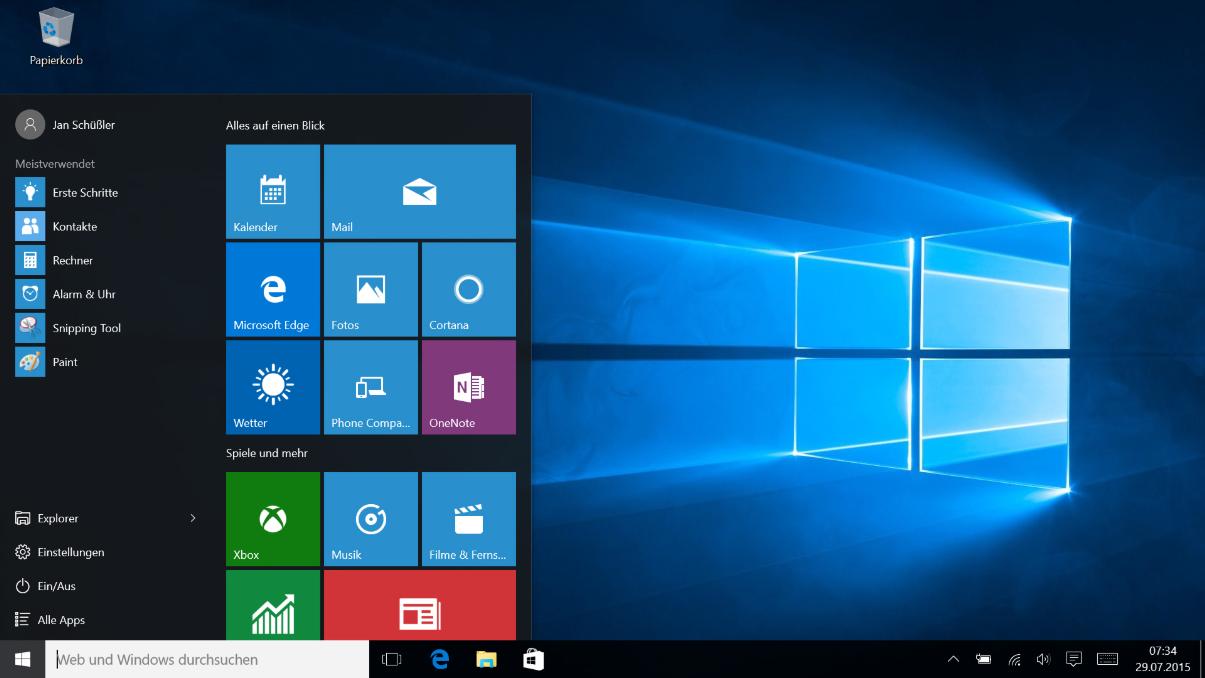1205x678 pixels.
Task: Click the Rechner text label
Action: click(73, 260)
